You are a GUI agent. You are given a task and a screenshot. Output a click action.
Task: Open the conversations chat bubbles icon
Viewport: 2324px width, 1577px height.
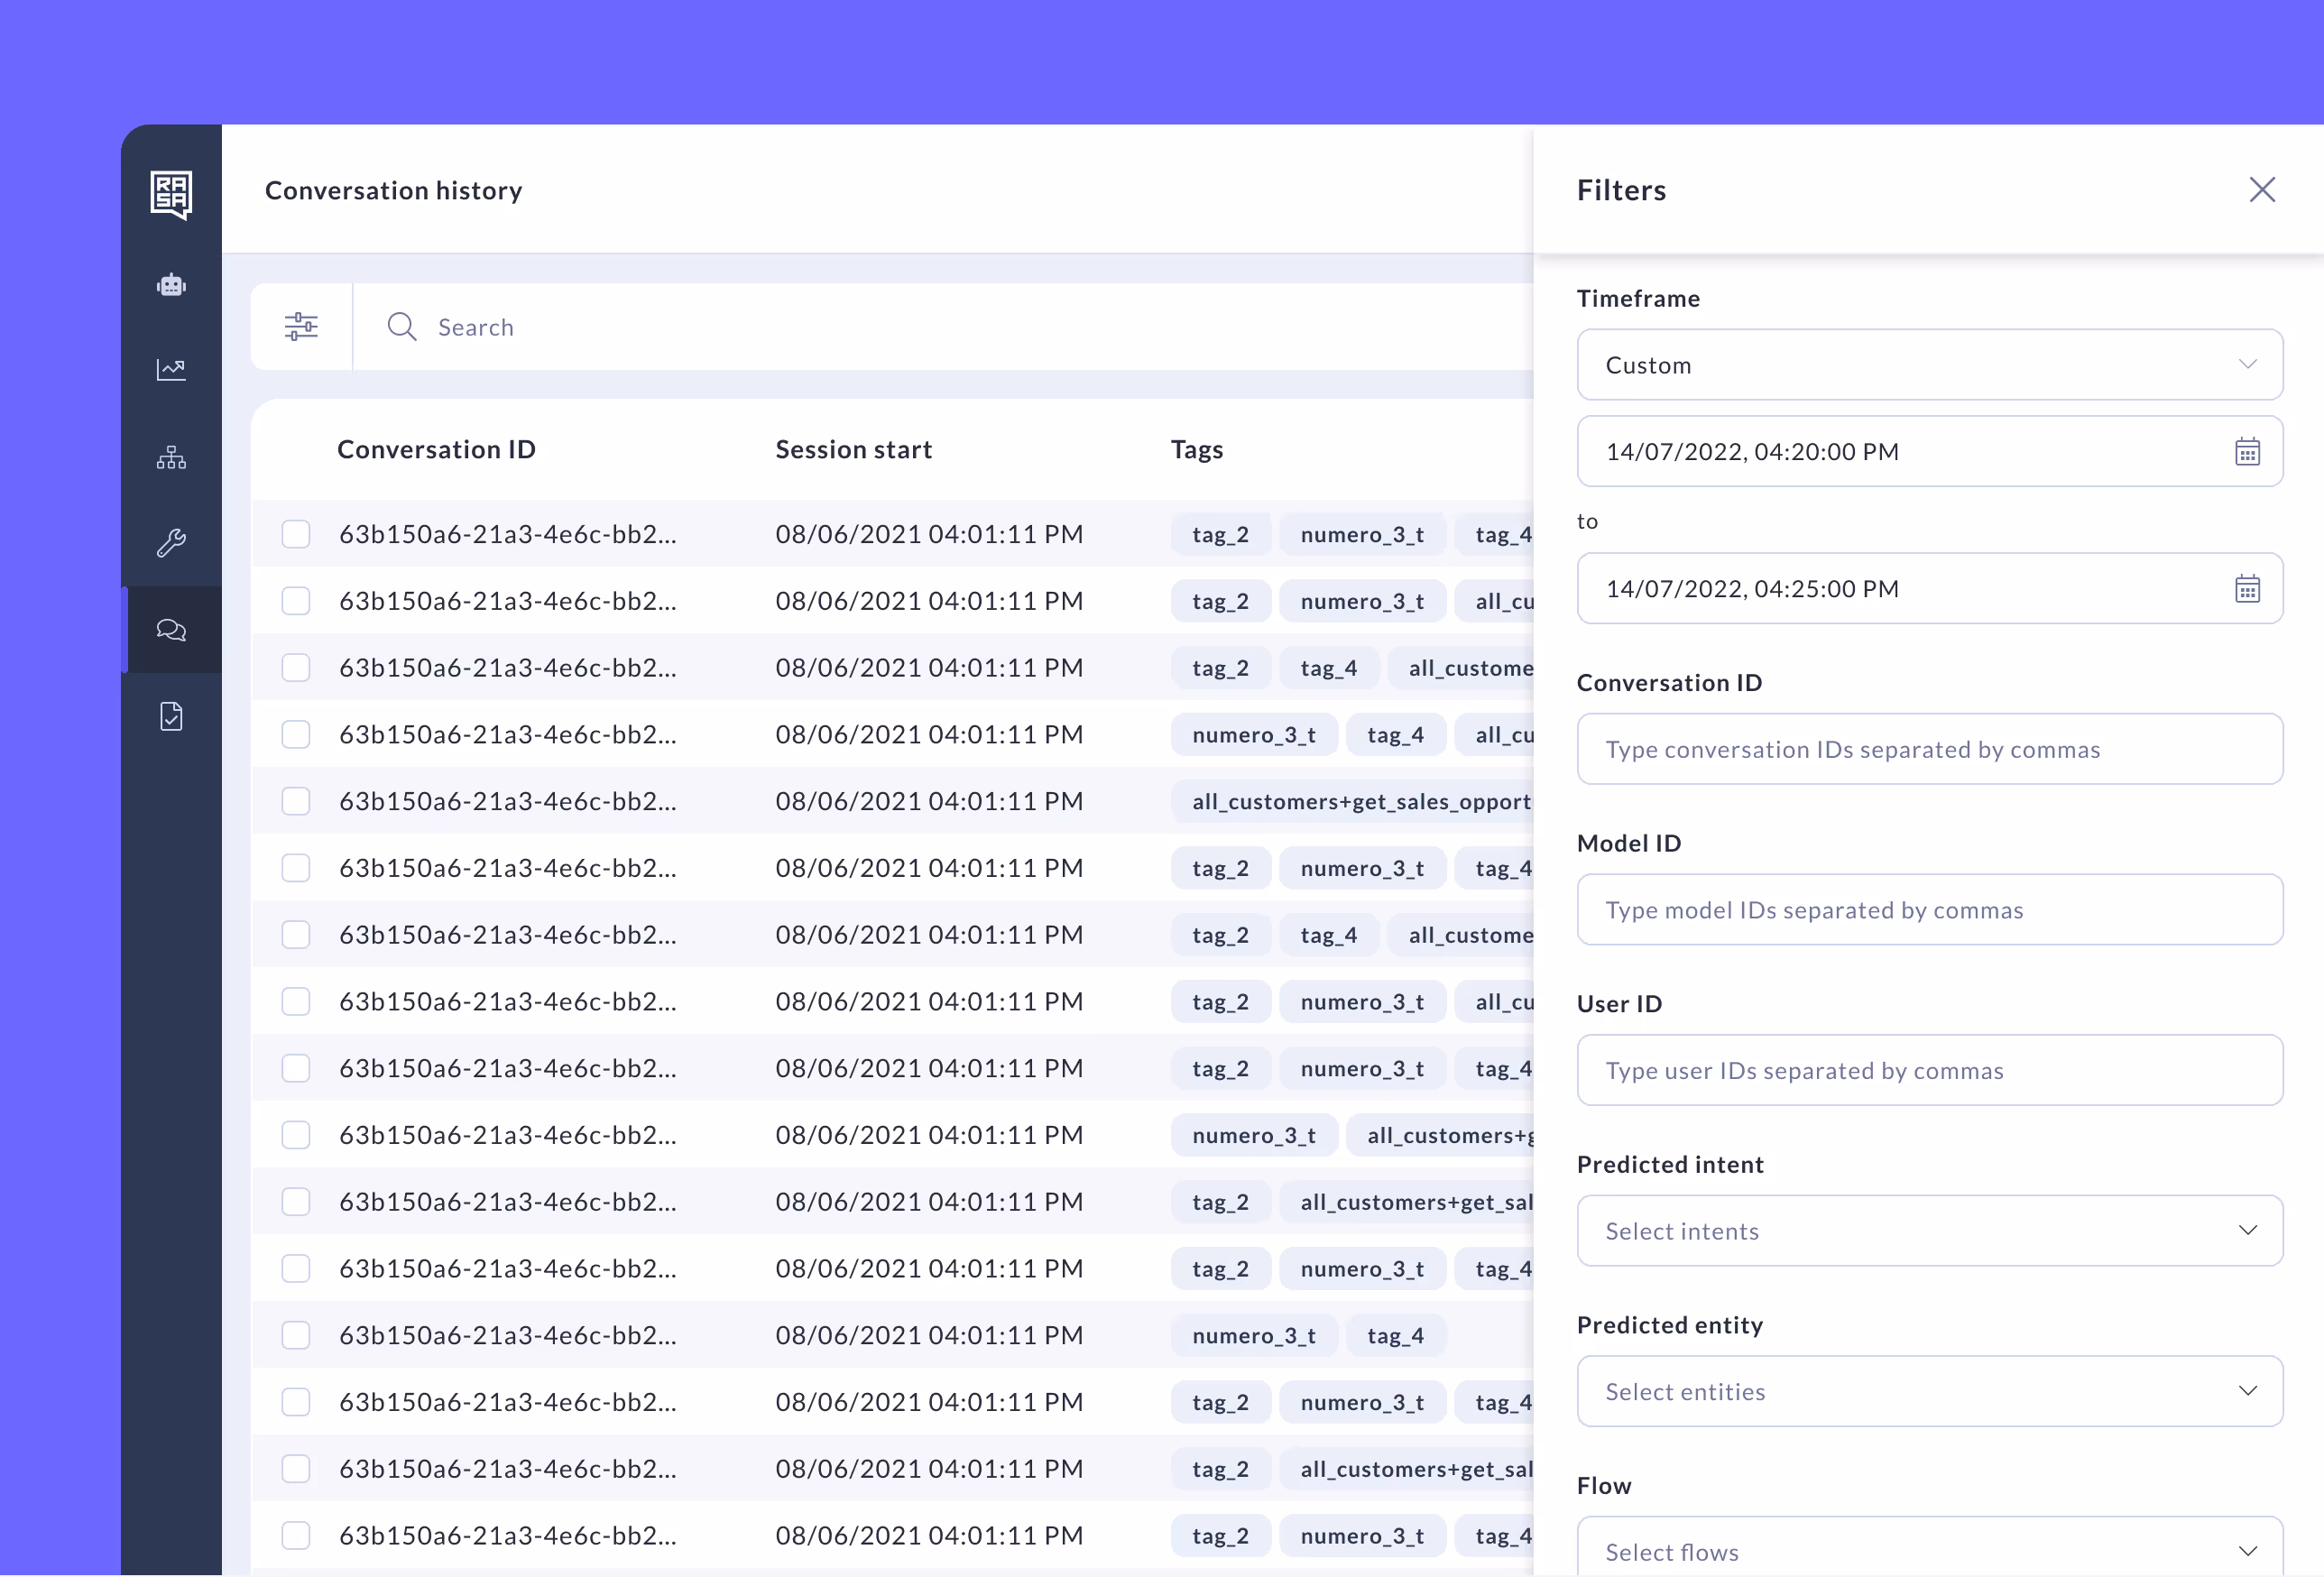click(x=171, y=630)
